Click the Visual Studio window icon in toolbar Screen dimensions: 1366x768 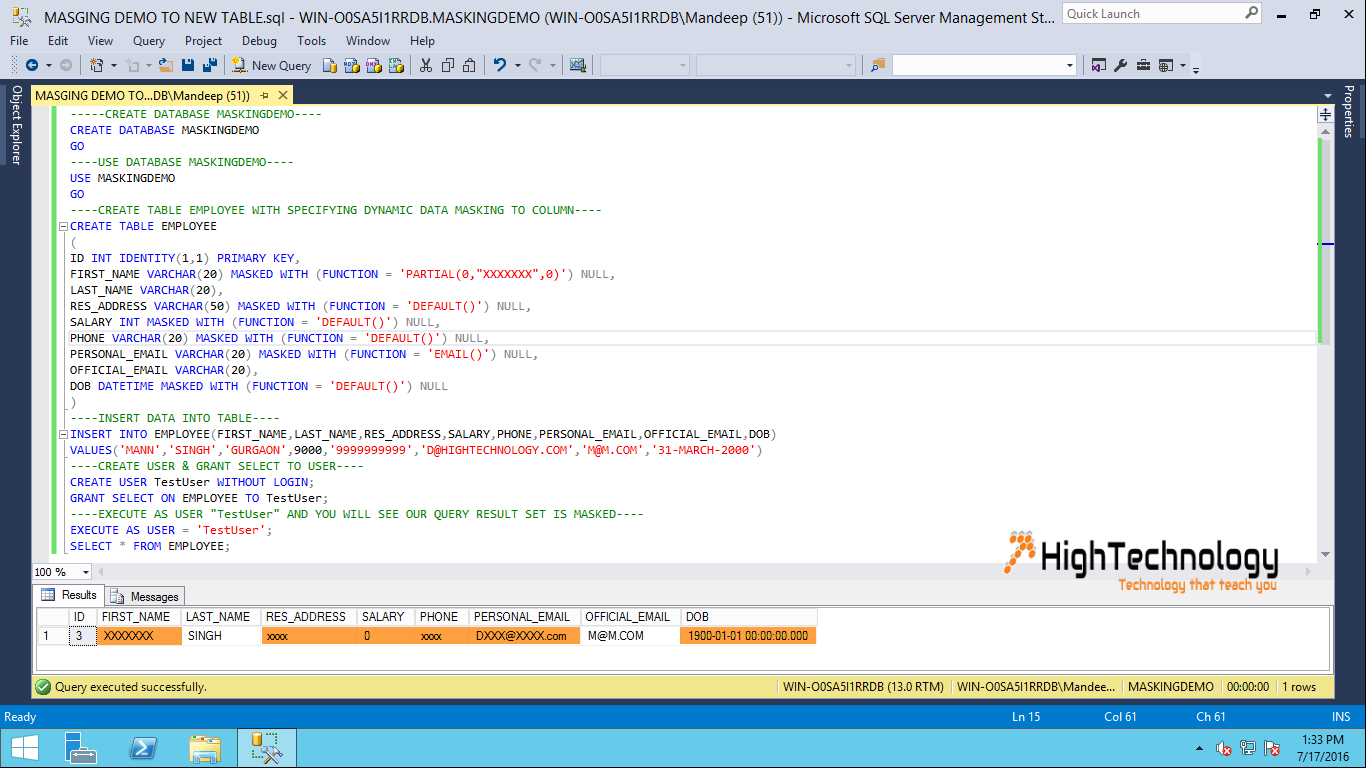[1099, 65]
